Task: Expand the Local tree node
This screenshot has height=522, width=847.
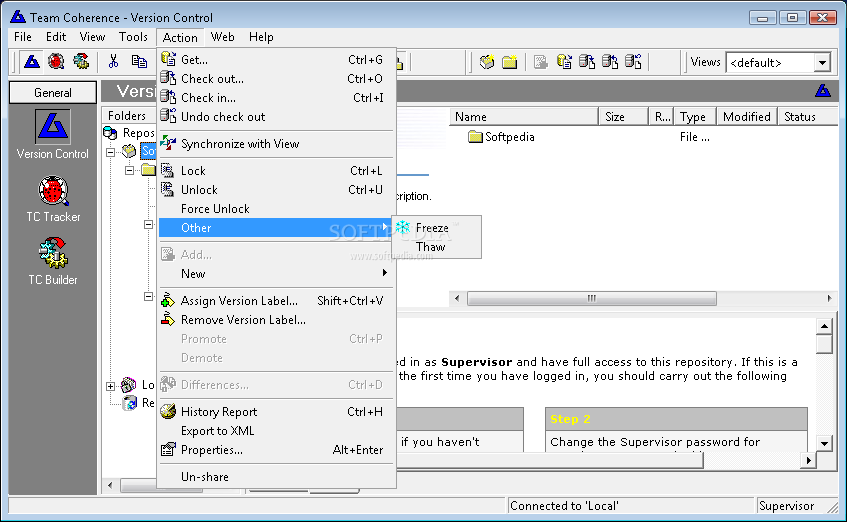Action: pyautogui.click(x=111, y=386)
